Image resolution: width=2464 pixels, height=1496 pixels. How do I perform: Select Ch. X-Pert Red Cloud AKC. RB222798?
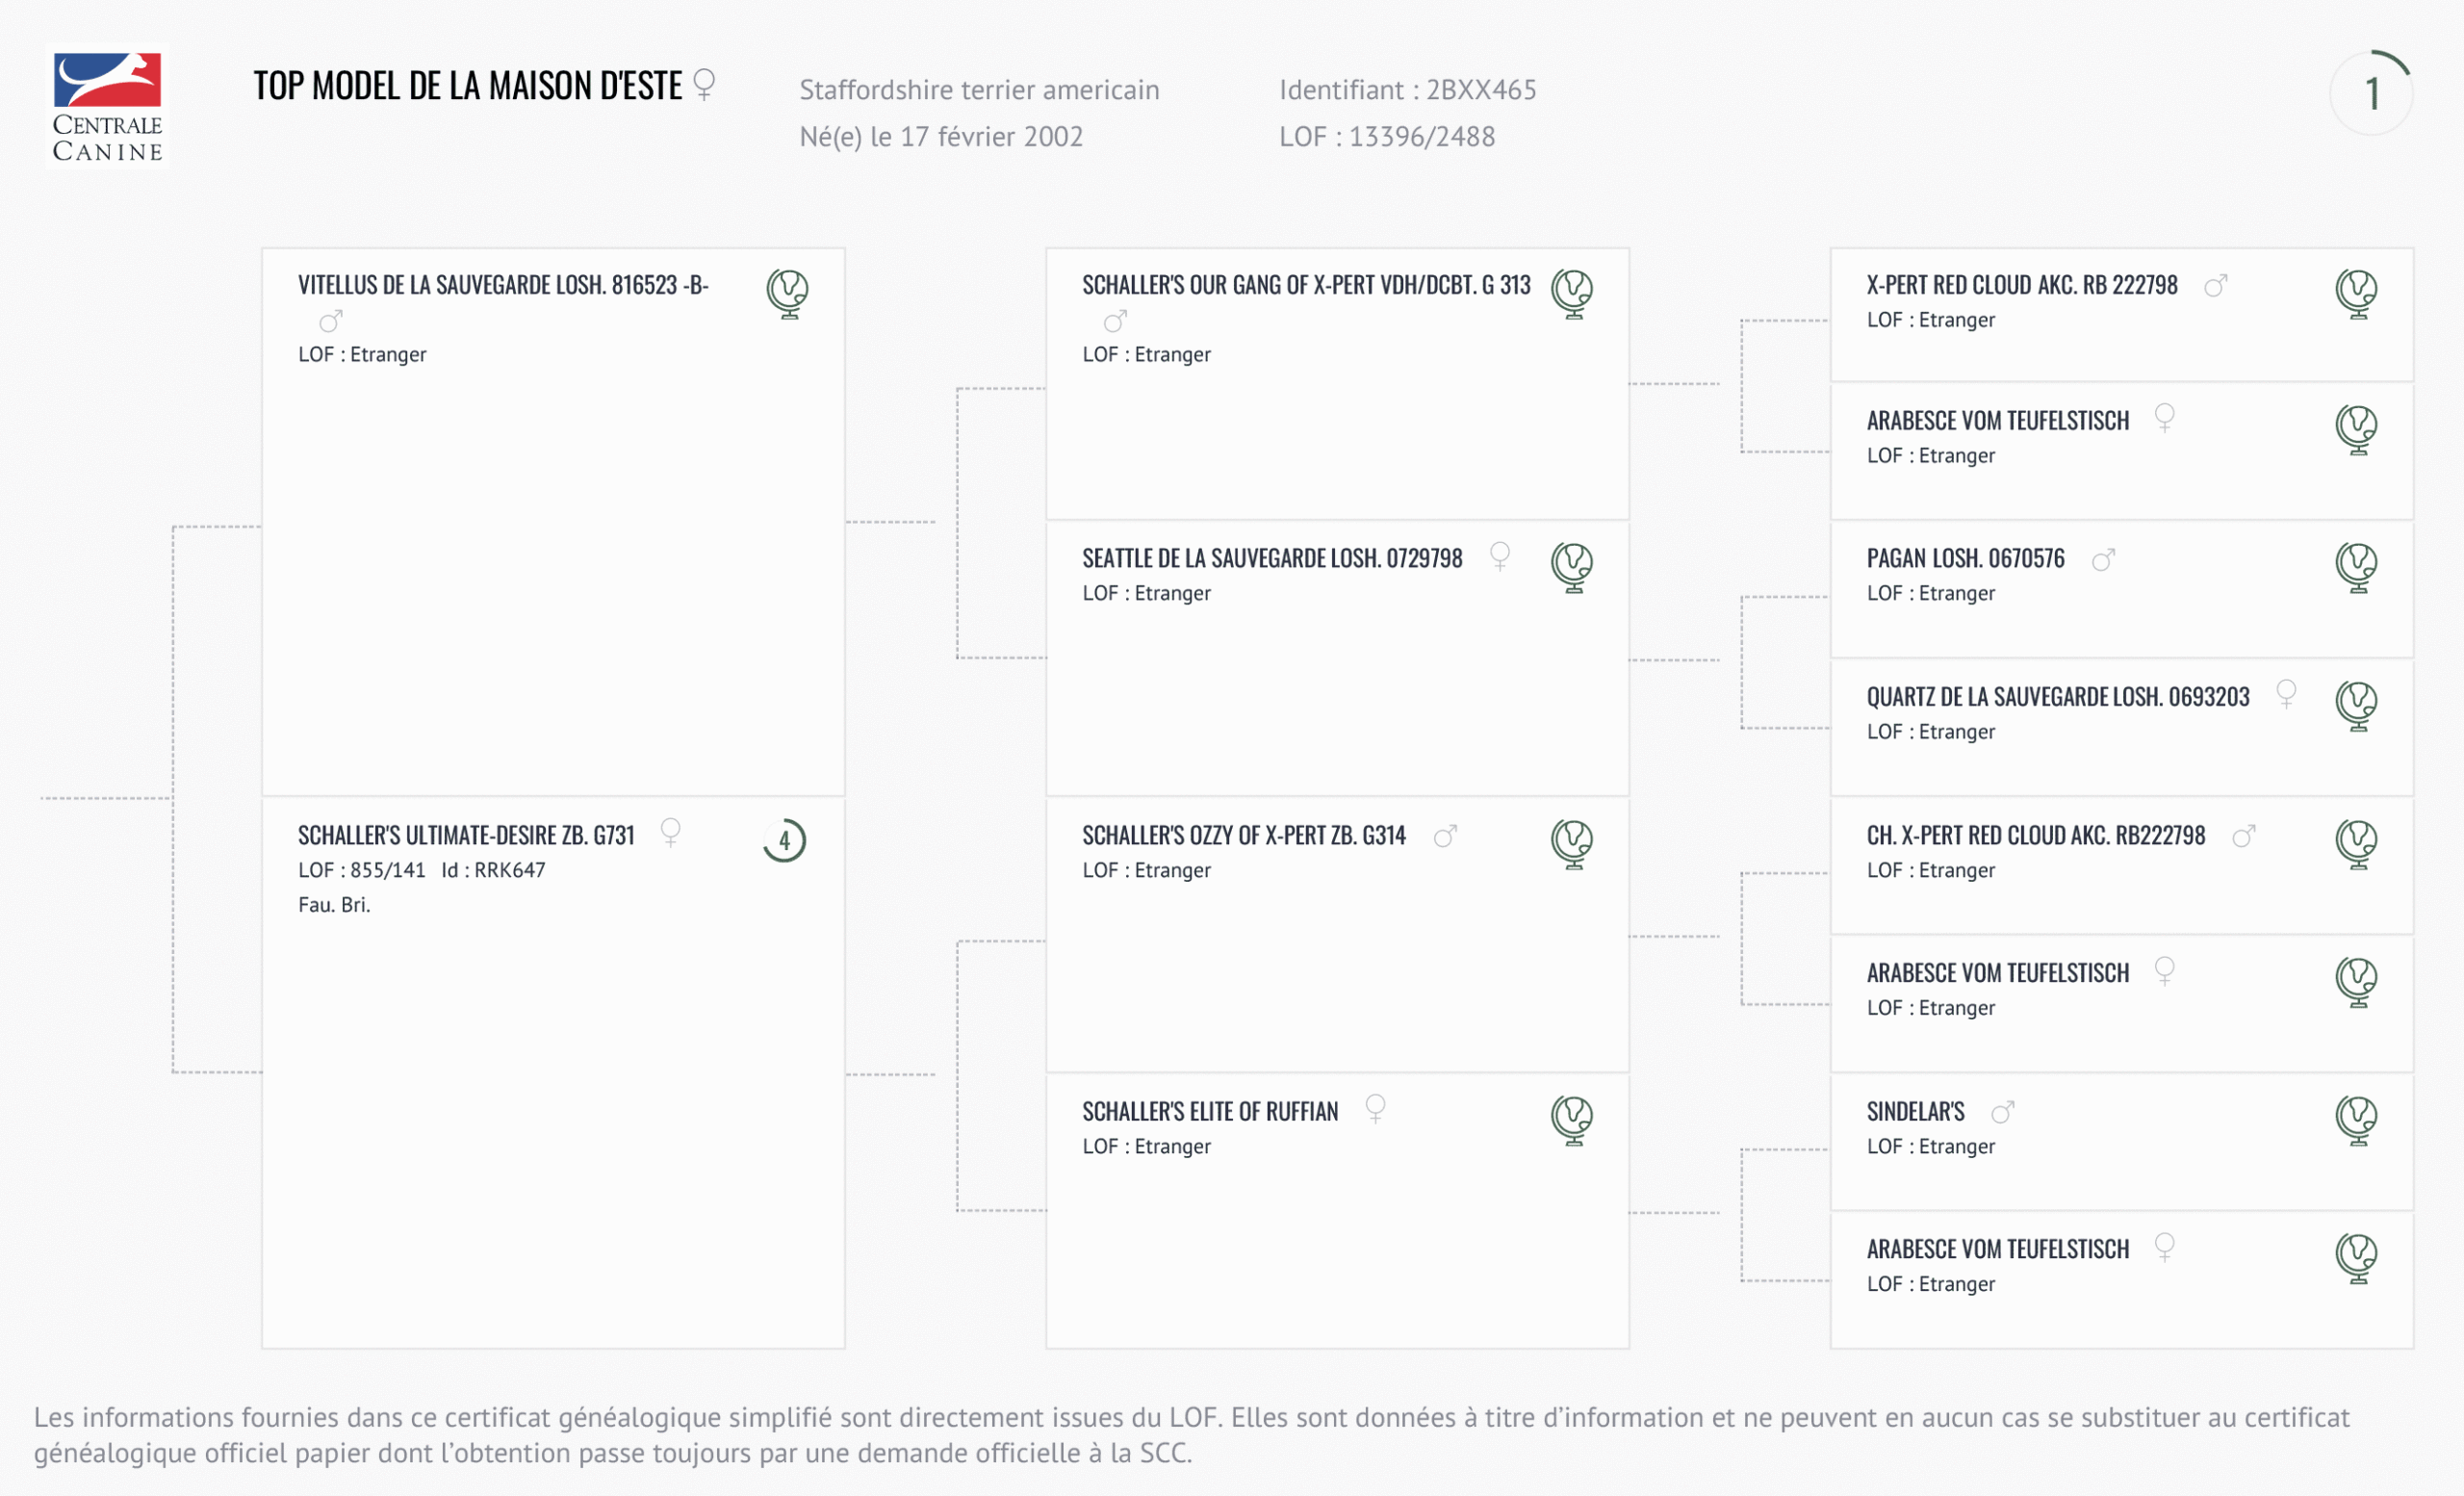pyautogui.click(x=2035, y=835)
